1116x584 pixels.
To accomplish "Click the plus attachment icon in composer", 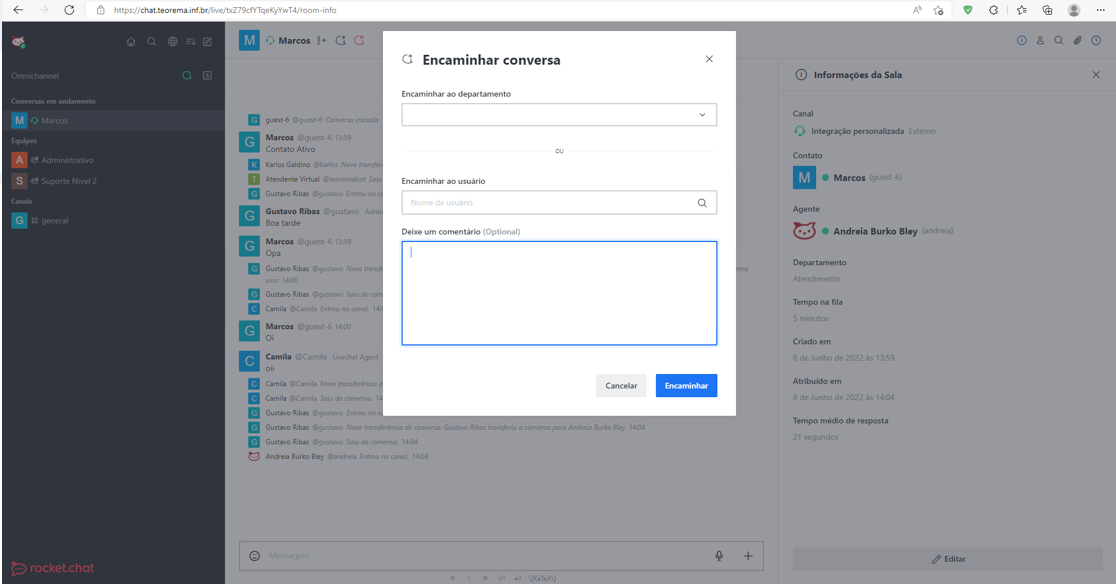I will pyautogui.click(x=748, y=556).
